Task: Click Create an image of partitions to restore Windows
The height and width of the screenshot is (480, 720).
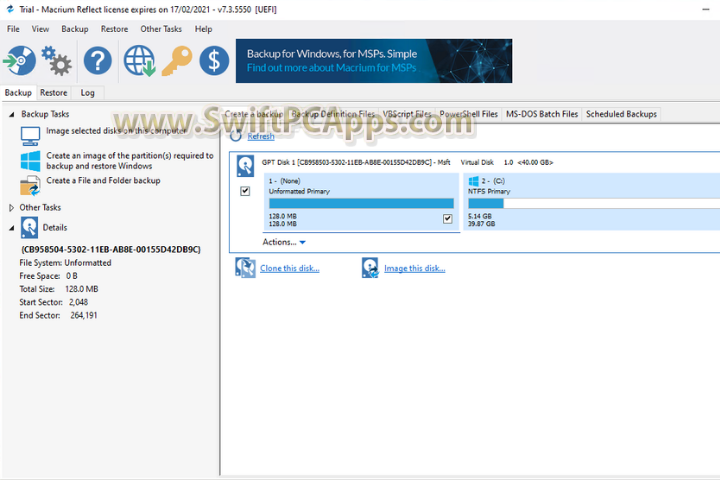Action: click(x=130, y=161)
